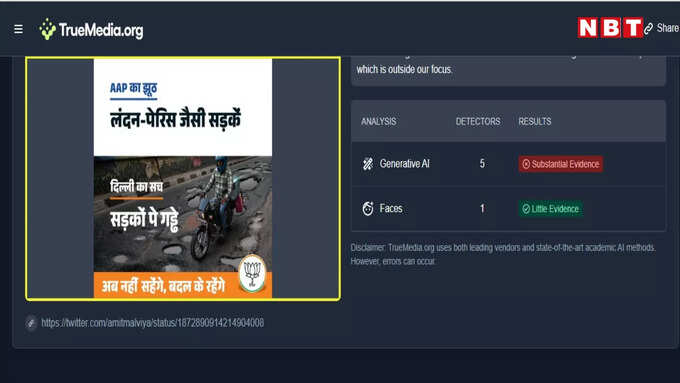This screenshot has width=680, height=383.
Task: Click the link icon beside the Twitter URL
Action: tap(31, 323)
